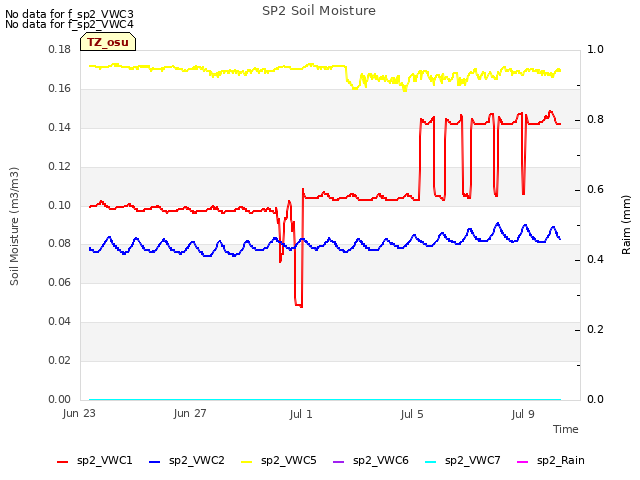The image size is (640, 480).
Task: Click the Jun 27 x-axis tick label
Action: [x=190, y=414]
